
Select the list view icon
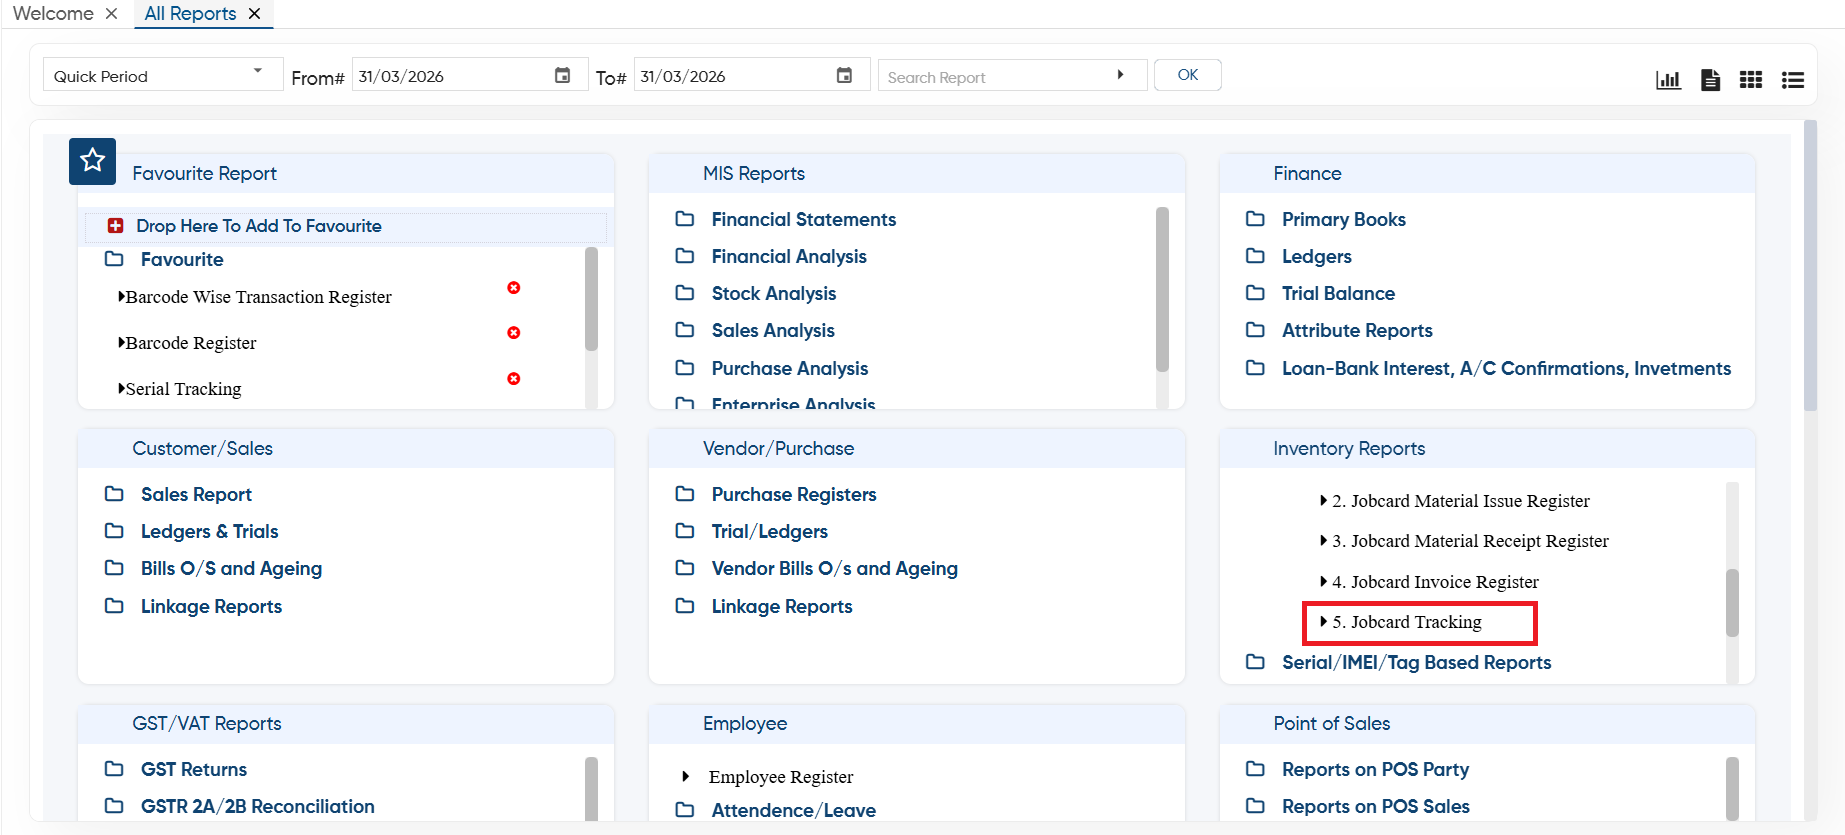(x=1793, y=80)
